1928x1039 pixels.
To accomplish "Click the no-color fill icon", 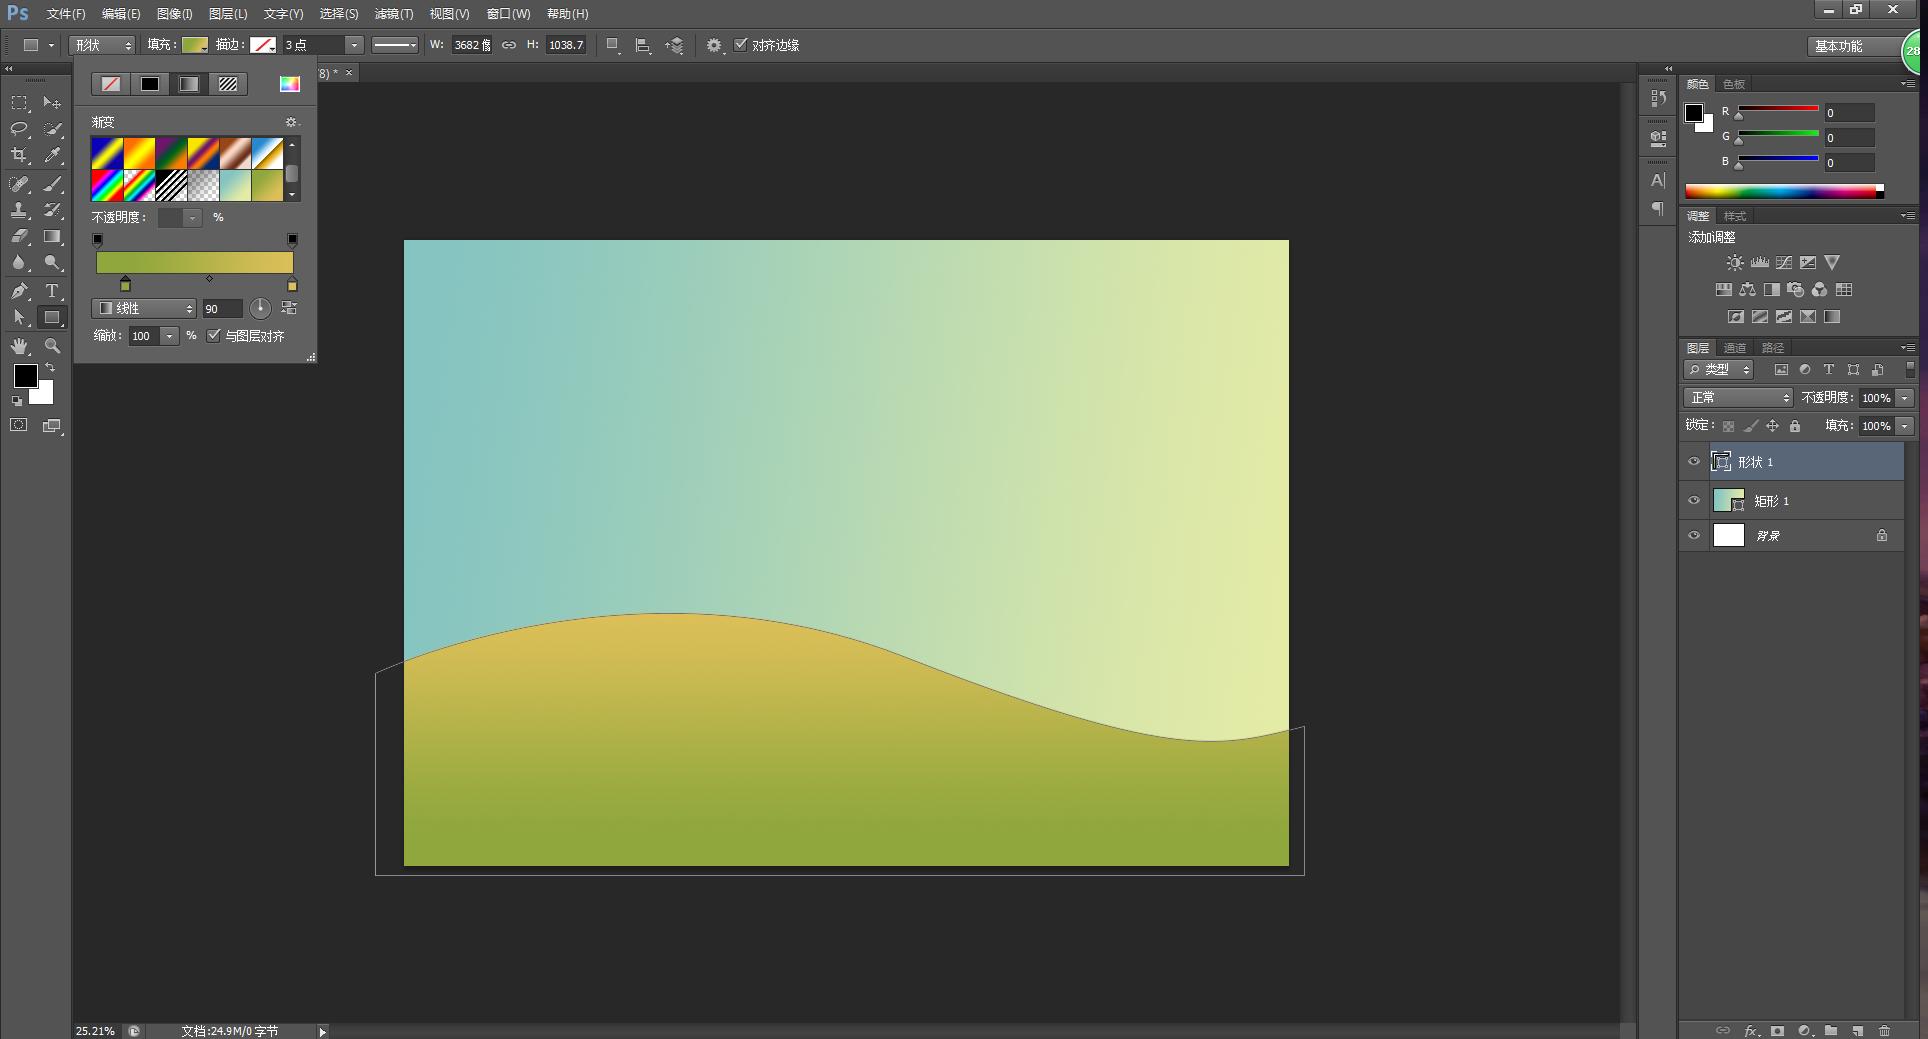I will (110, 84).
